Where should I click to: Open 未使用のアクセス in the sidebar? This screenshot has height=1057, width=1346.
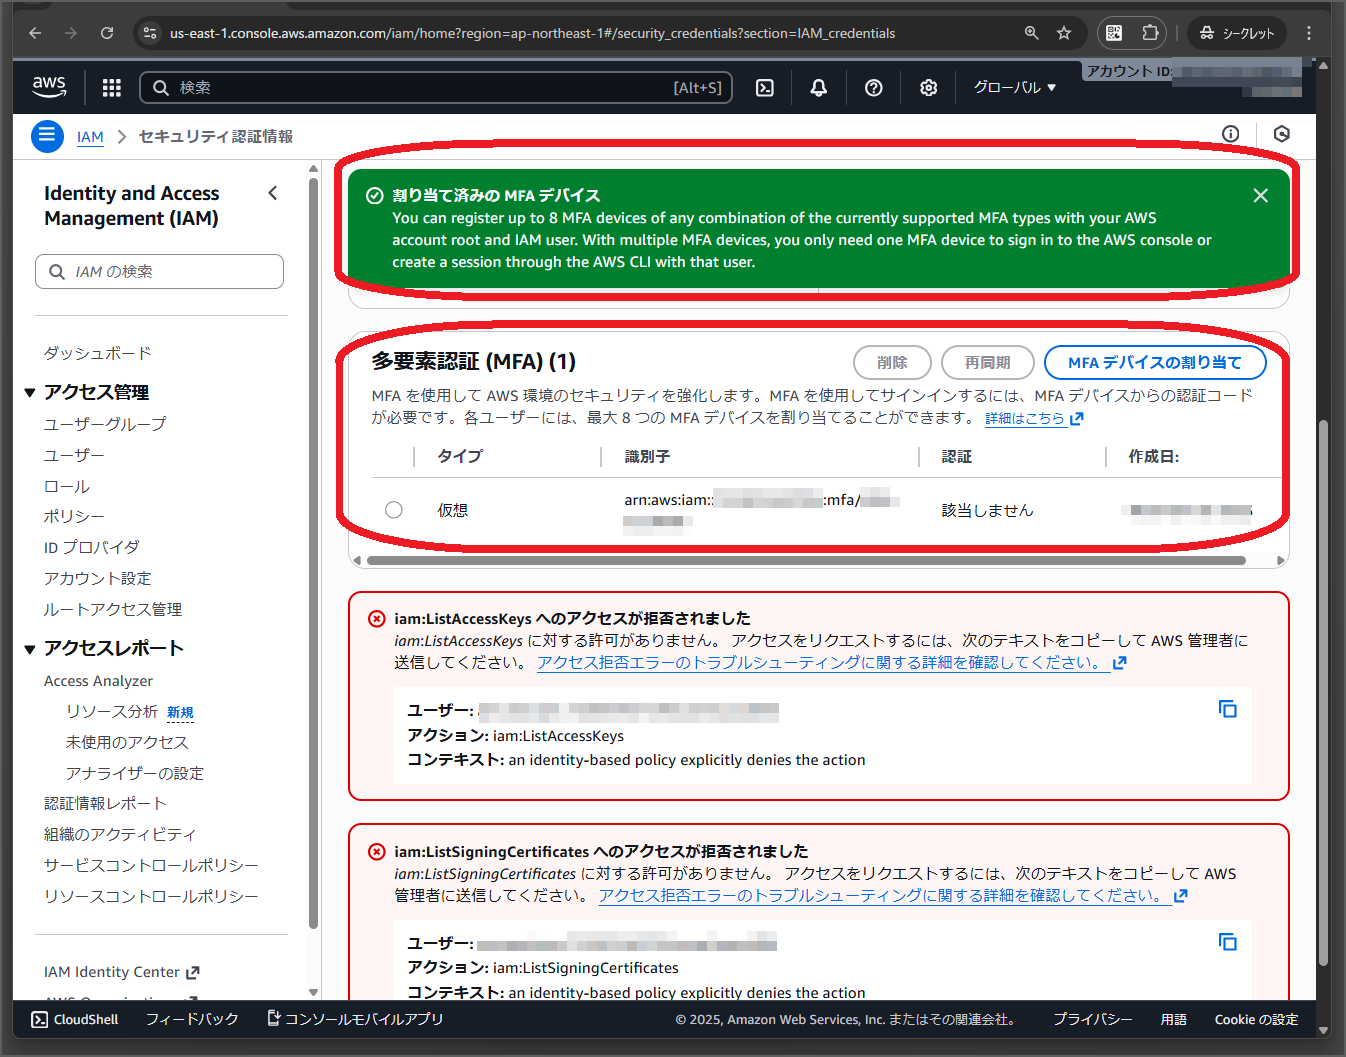127,742
